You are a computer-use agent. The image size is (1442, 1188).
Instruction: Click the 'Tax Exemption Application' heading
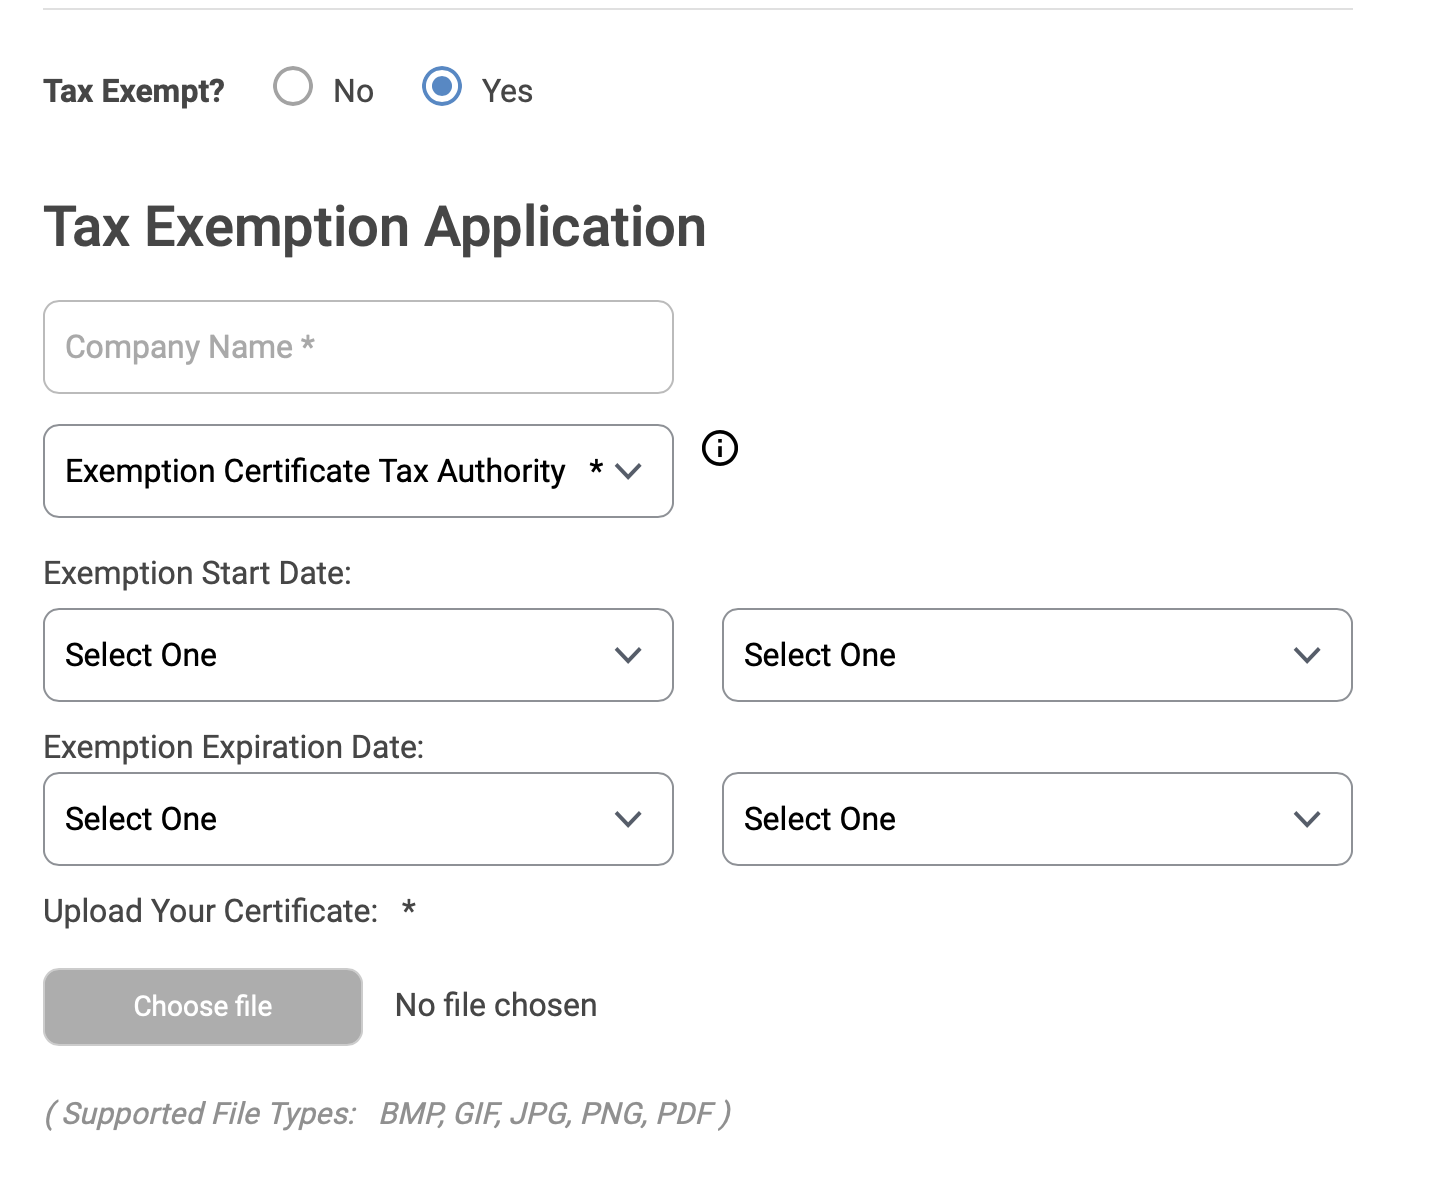[x=375, y=227]
